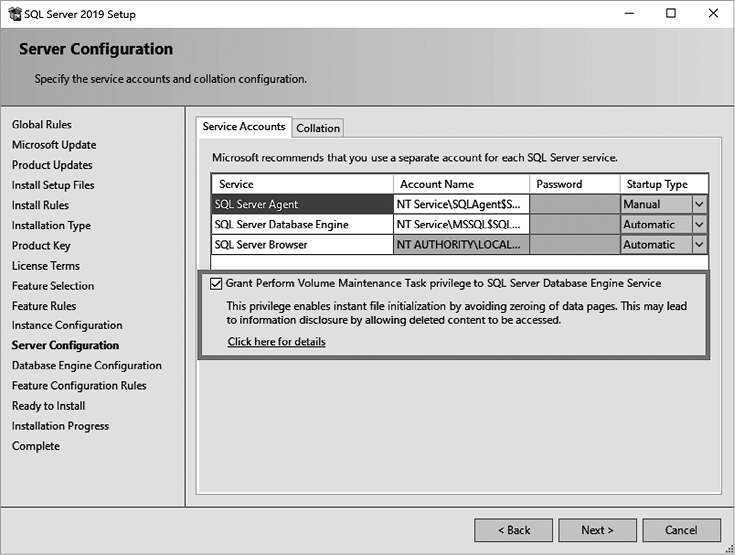Screen dimensions: 735x555
Task: Go back with the Back button
Action: click(513, 530)
